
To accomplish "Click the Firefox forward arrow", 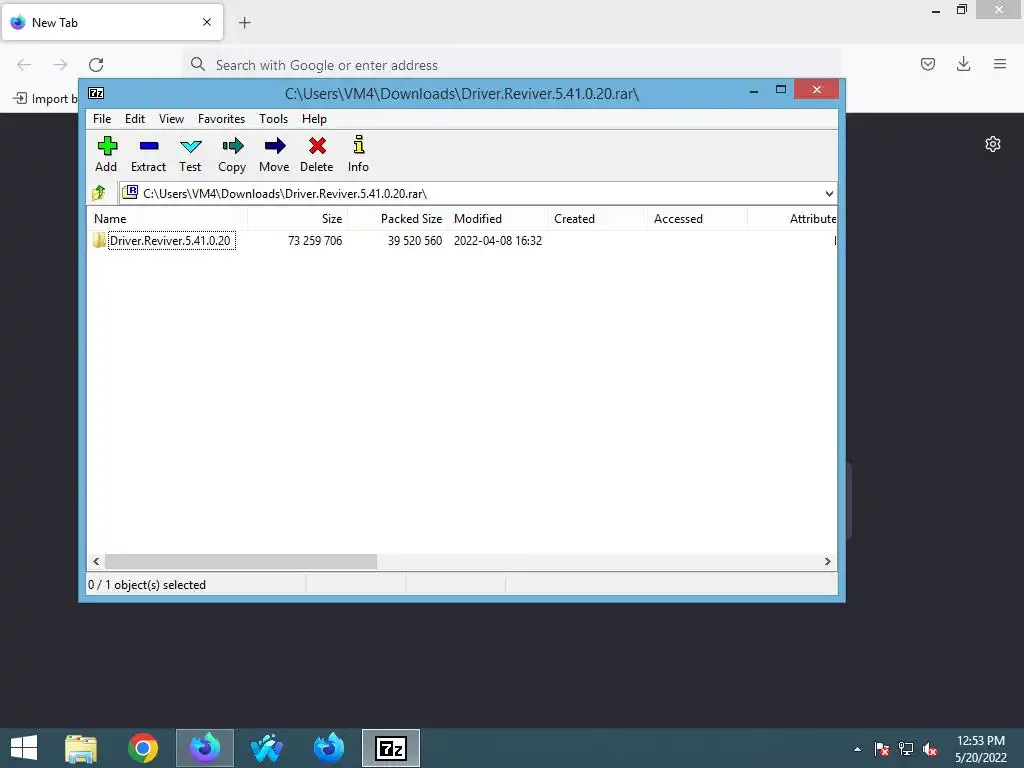I will click(60, 65).
